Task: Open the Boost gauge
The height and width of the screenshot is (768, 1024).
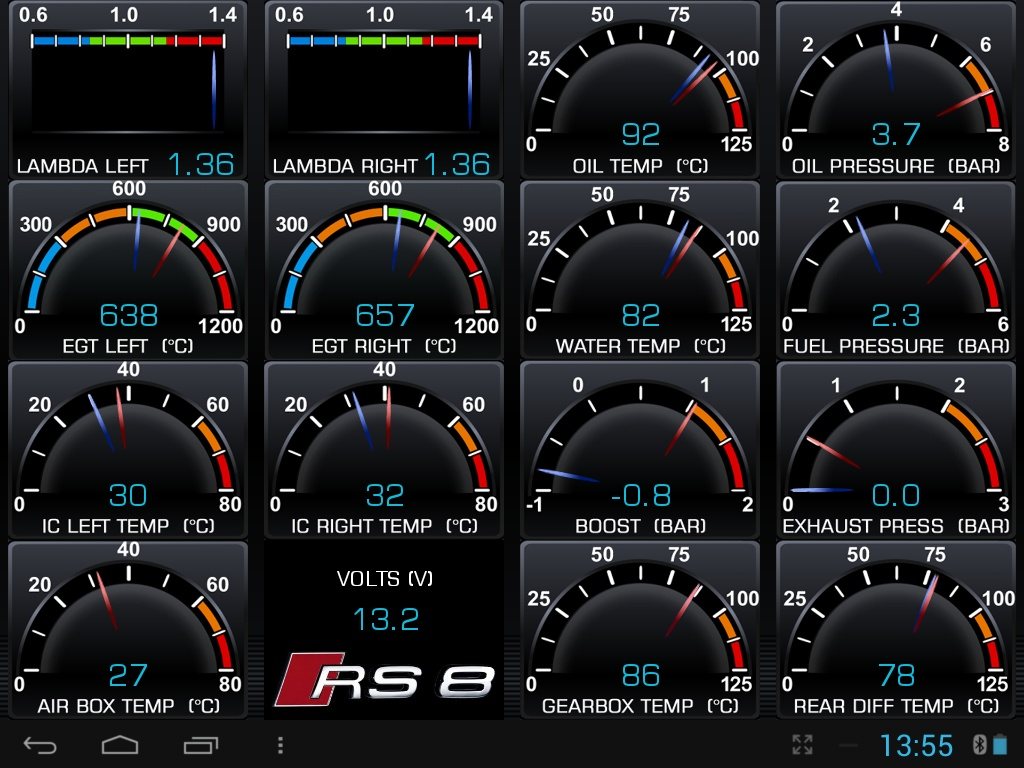Action: 640,450
